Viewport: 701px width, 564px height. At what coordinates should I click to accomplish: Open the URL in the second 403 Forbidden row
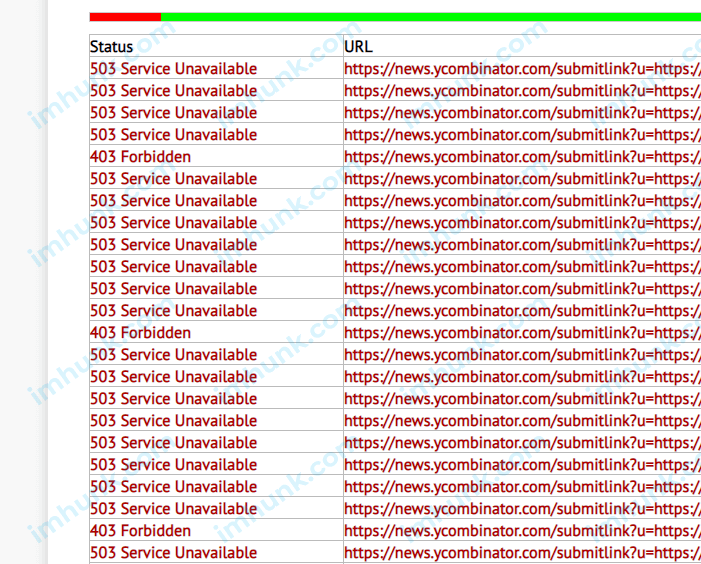tap(522, 333)
